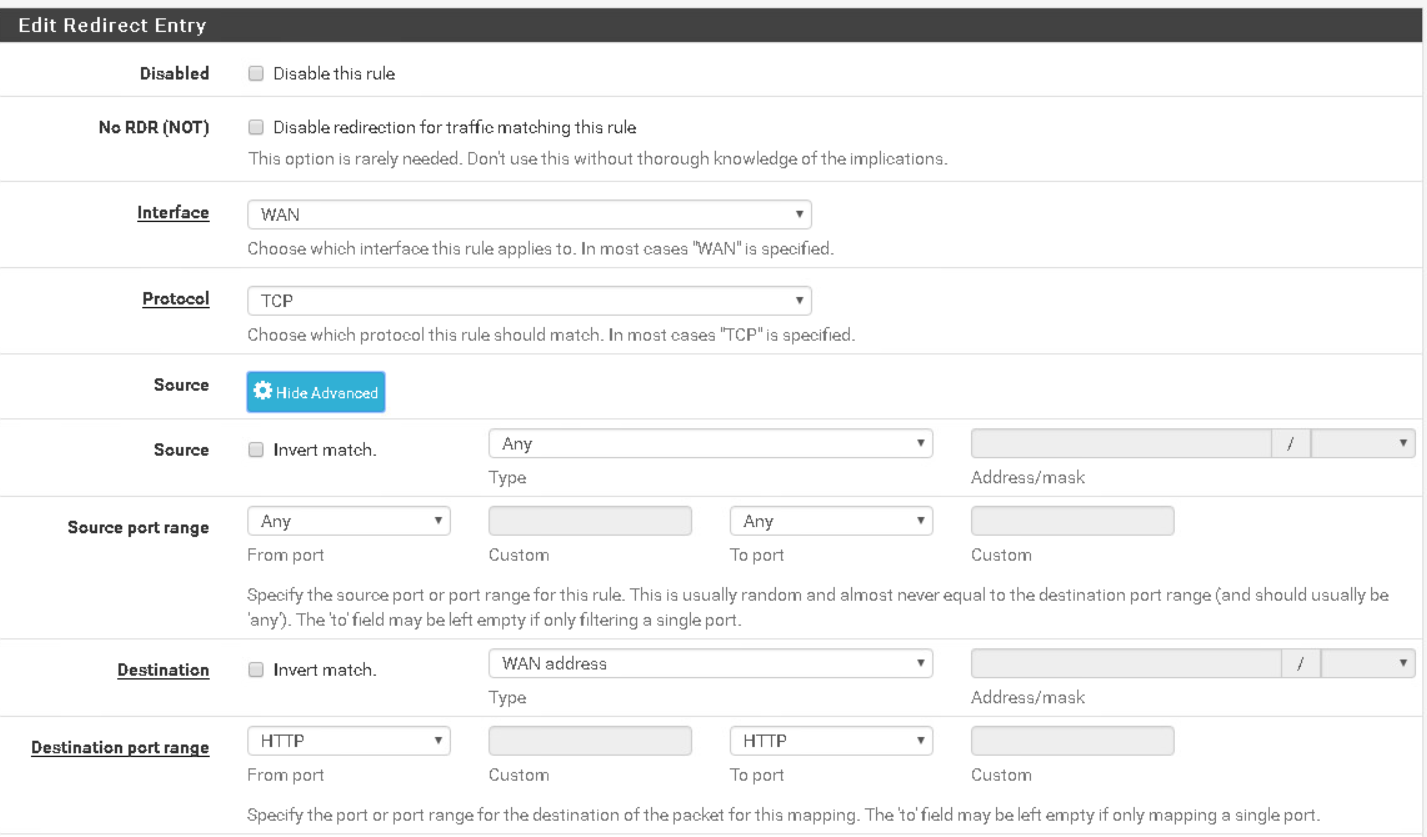Click the underlined Interface label
The width and height of the screenshot is (1427, 837).
click(173, 213)
